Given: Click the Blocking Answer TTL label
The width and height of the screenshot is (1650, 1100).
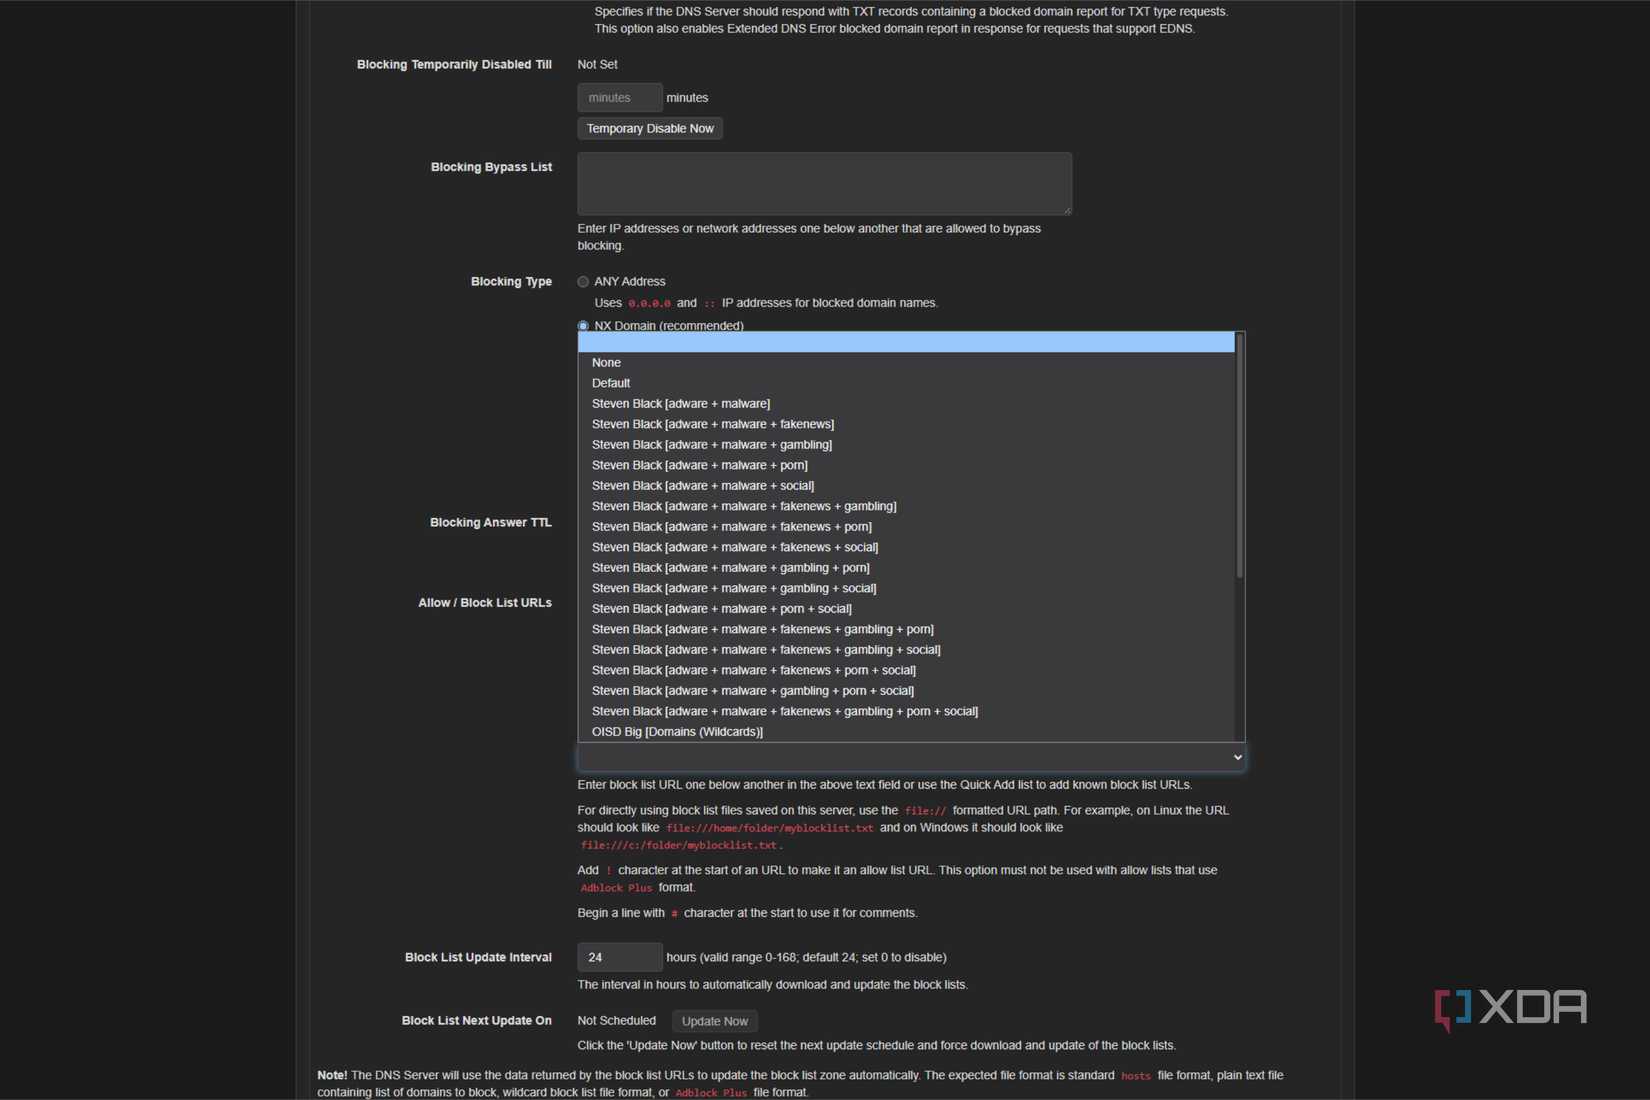Looking at the screenshot, I should click(x=490, y=523).
